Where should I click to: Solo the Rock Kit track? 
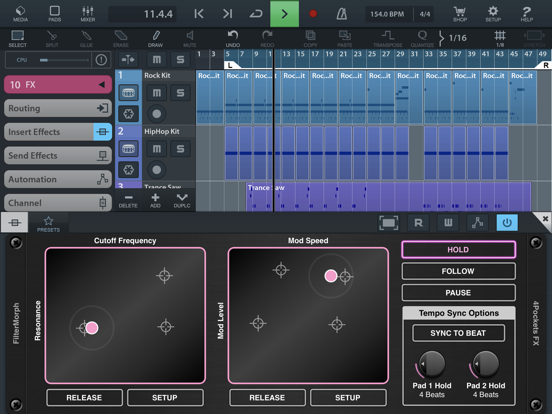tap(180, 93)
